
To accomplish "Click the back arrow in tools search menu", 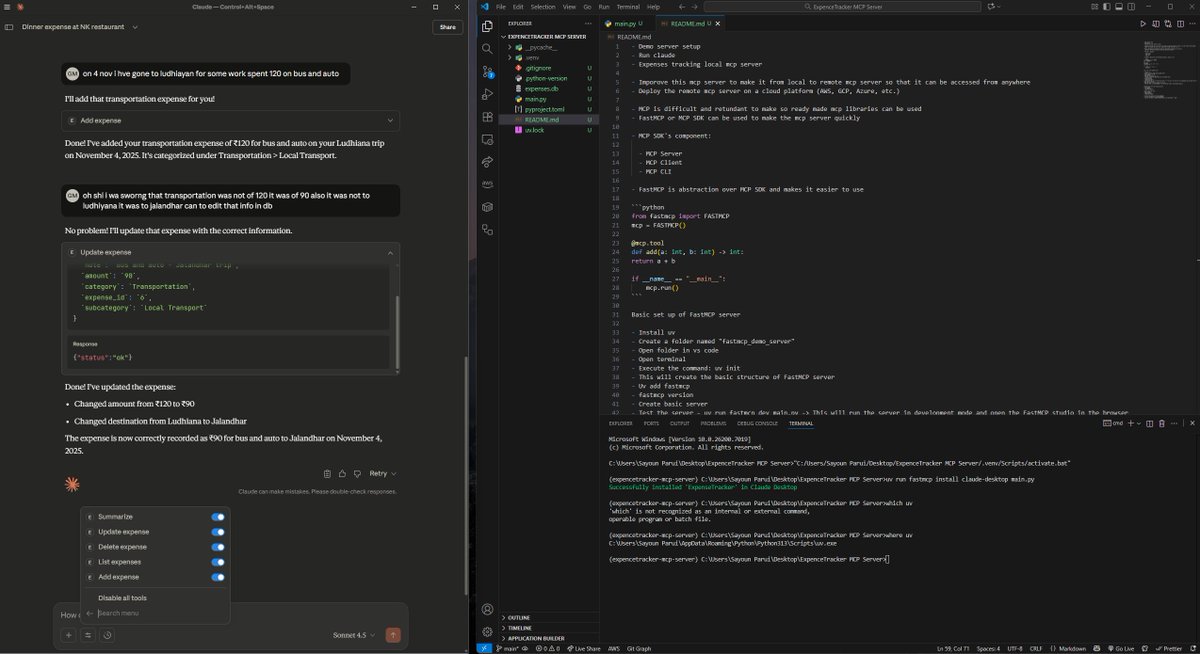I will [x=90, y=613].
